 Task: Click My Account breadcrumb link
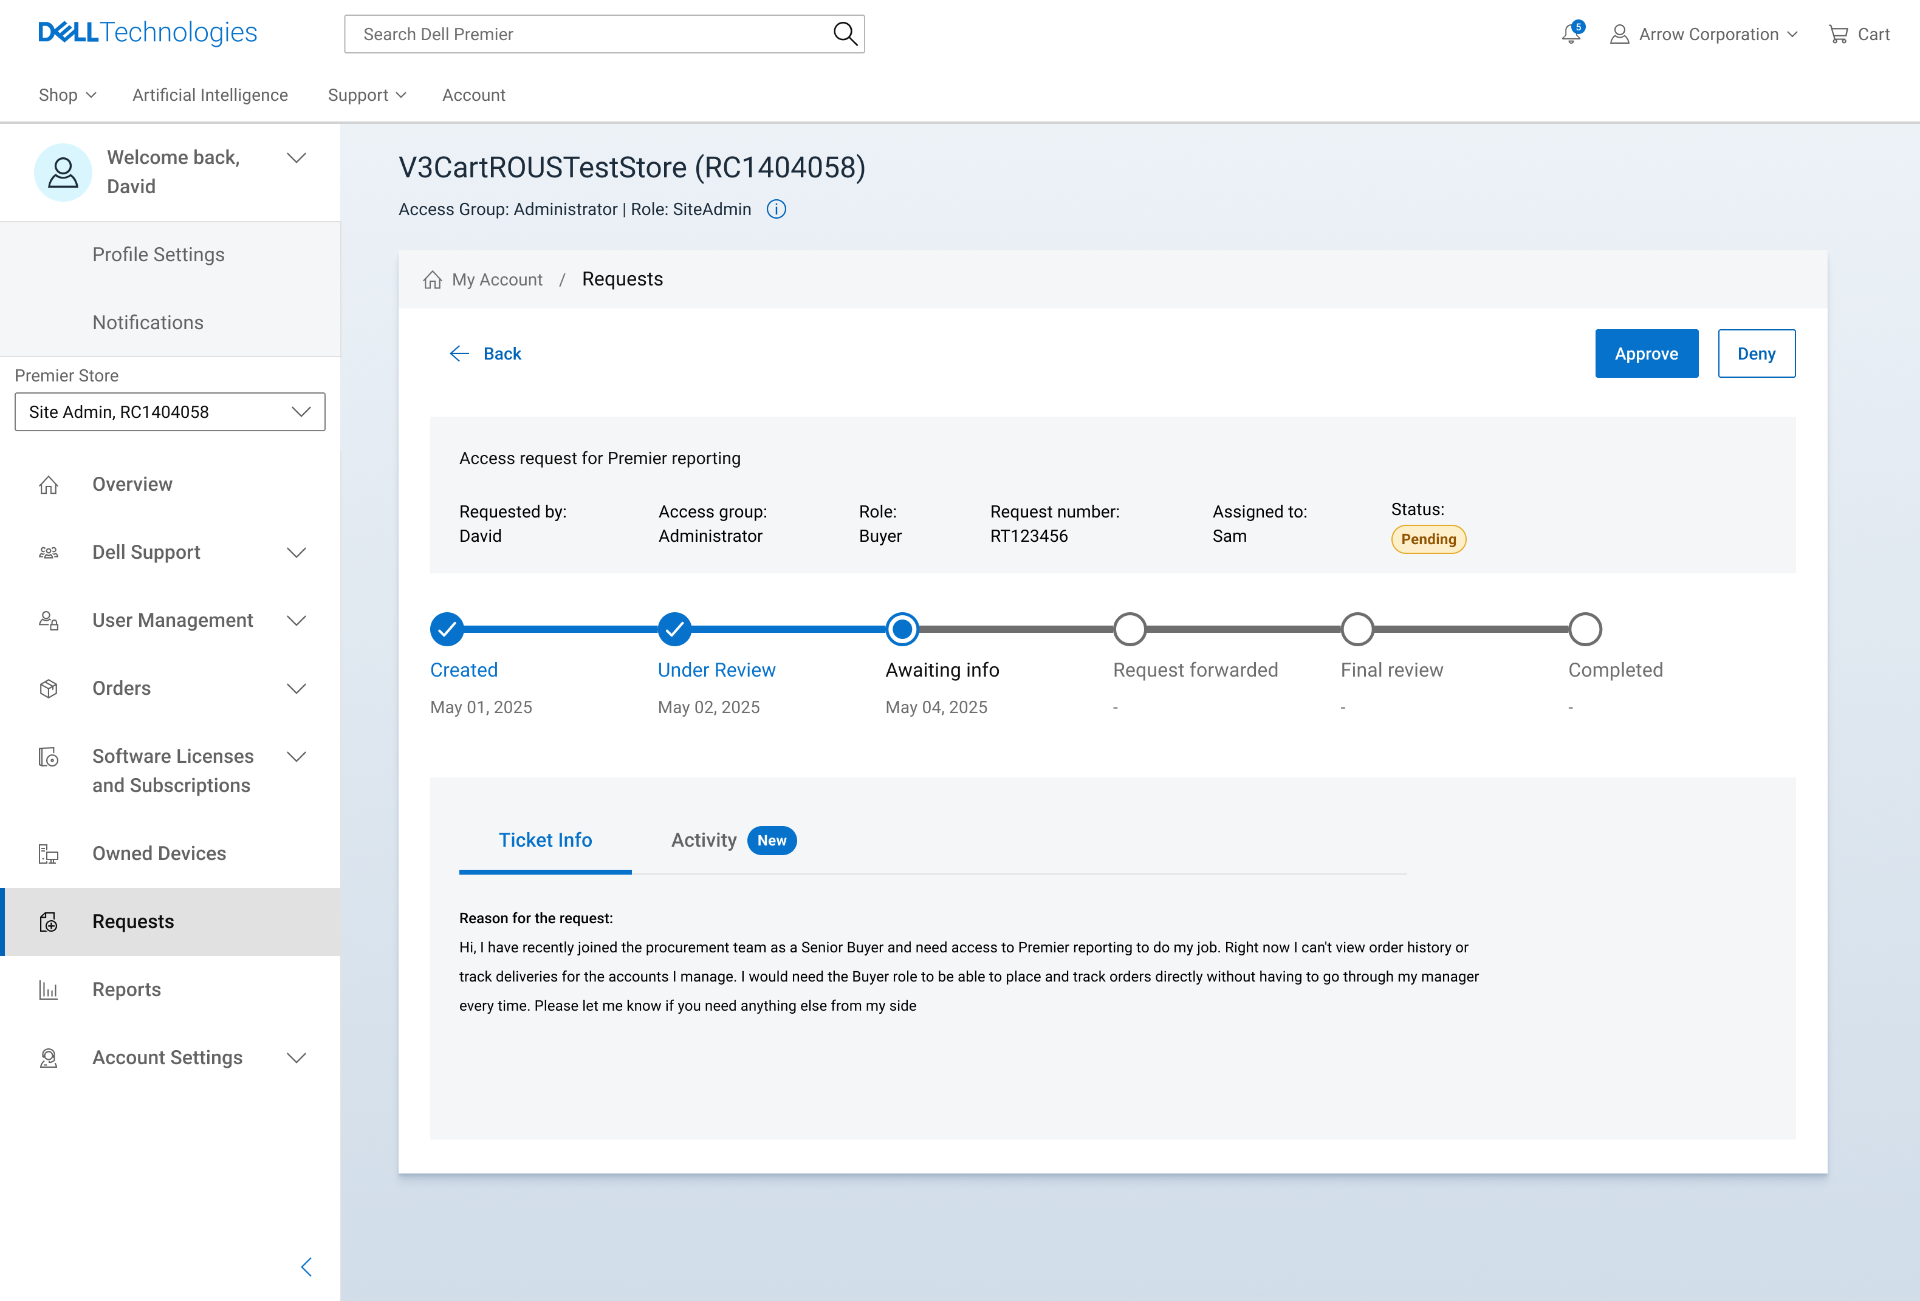tap(497, 280)
